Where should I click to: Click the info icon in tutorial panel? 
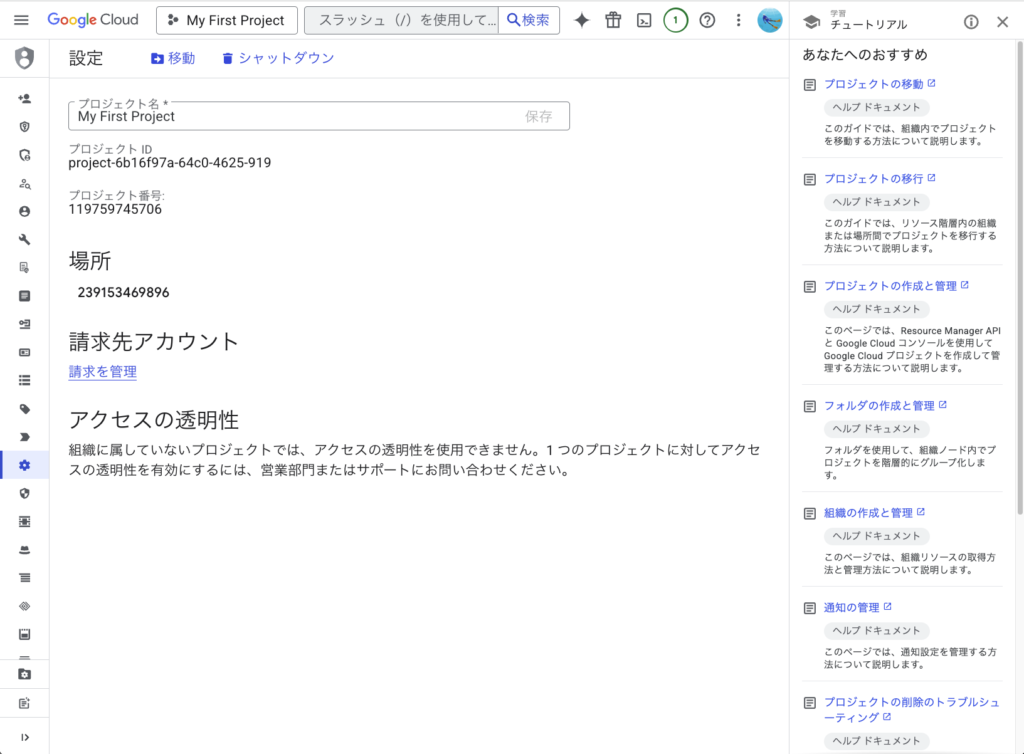point(971,22)
